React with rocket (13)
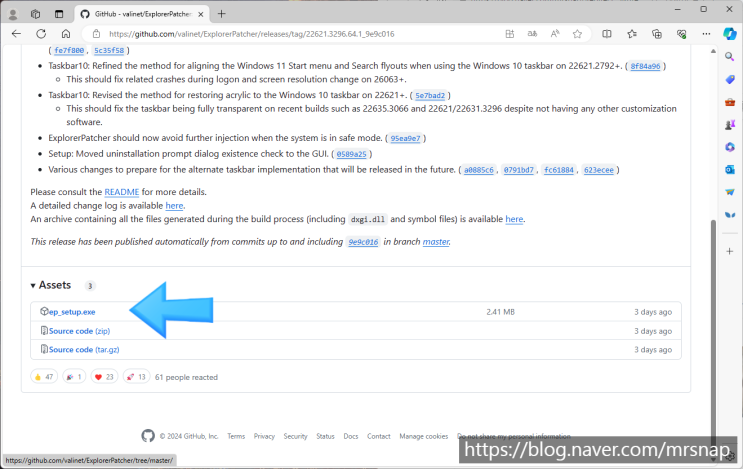Viewport: 743px width, 469px height. [x=136, y=377]
